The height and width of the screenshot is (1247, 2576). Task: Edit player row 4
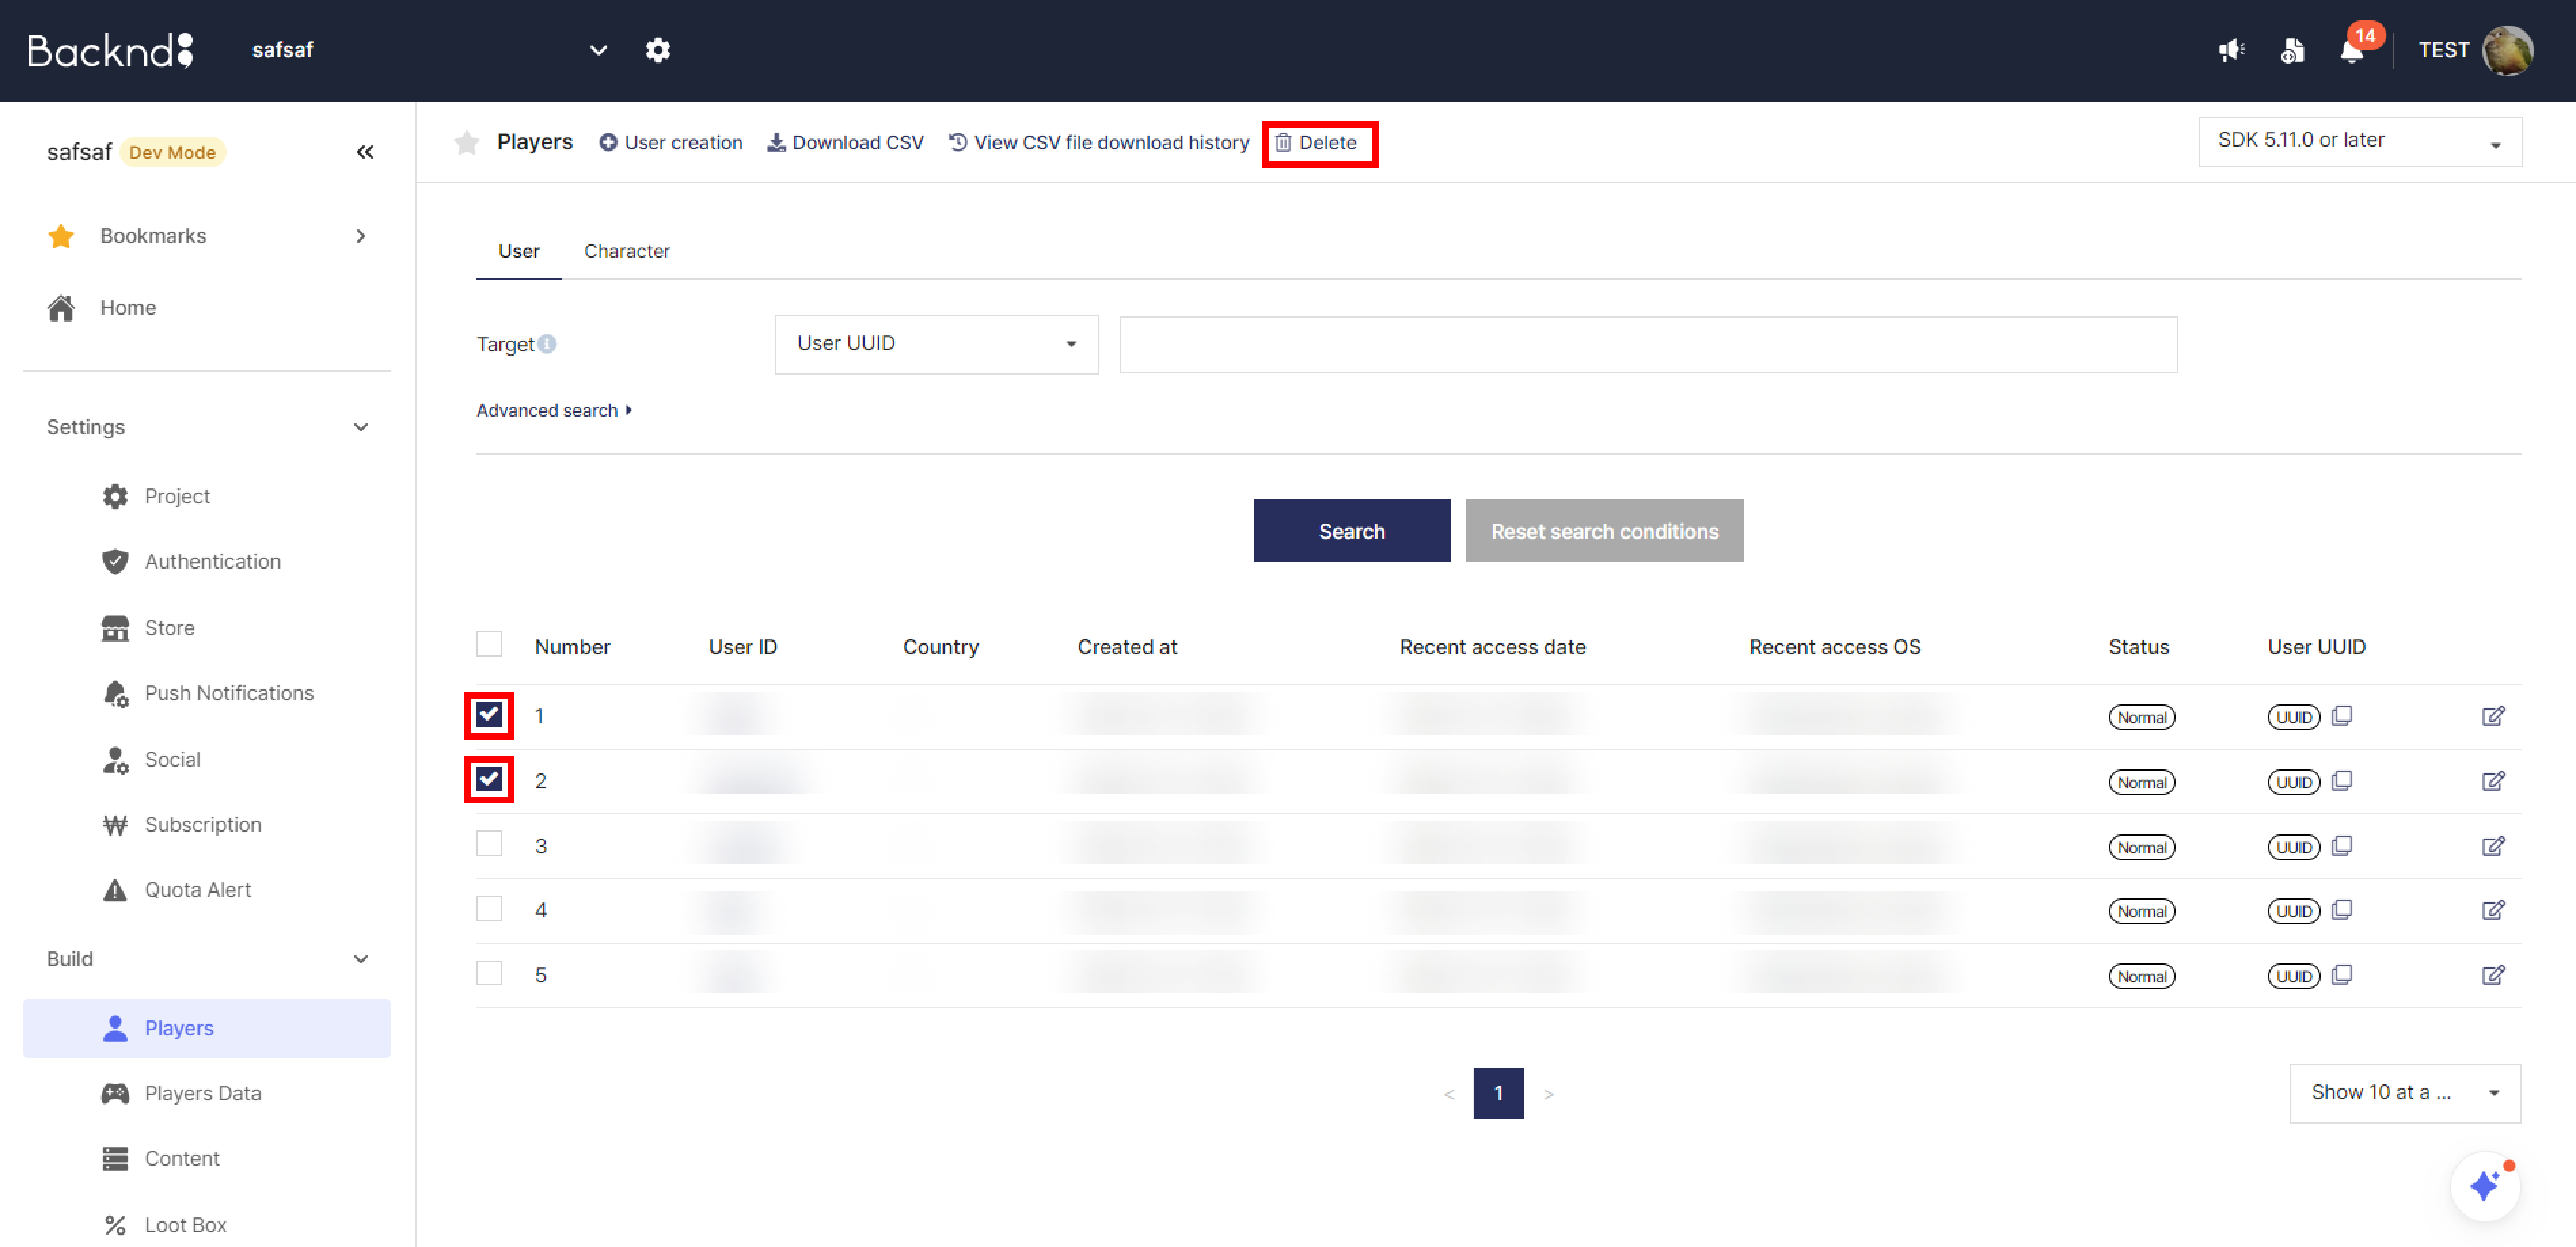(2493, 910)
